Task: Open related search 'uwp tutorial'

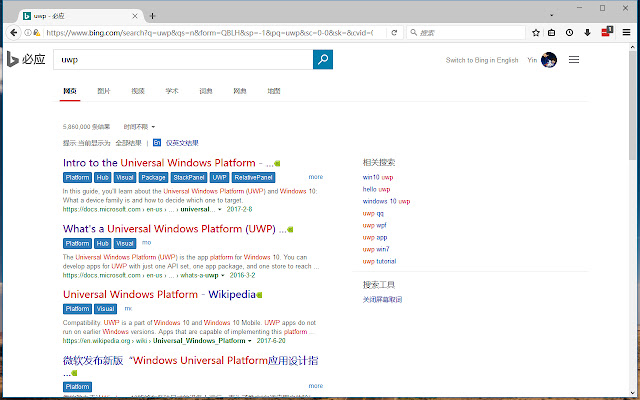Action: [x=379, y=261]
